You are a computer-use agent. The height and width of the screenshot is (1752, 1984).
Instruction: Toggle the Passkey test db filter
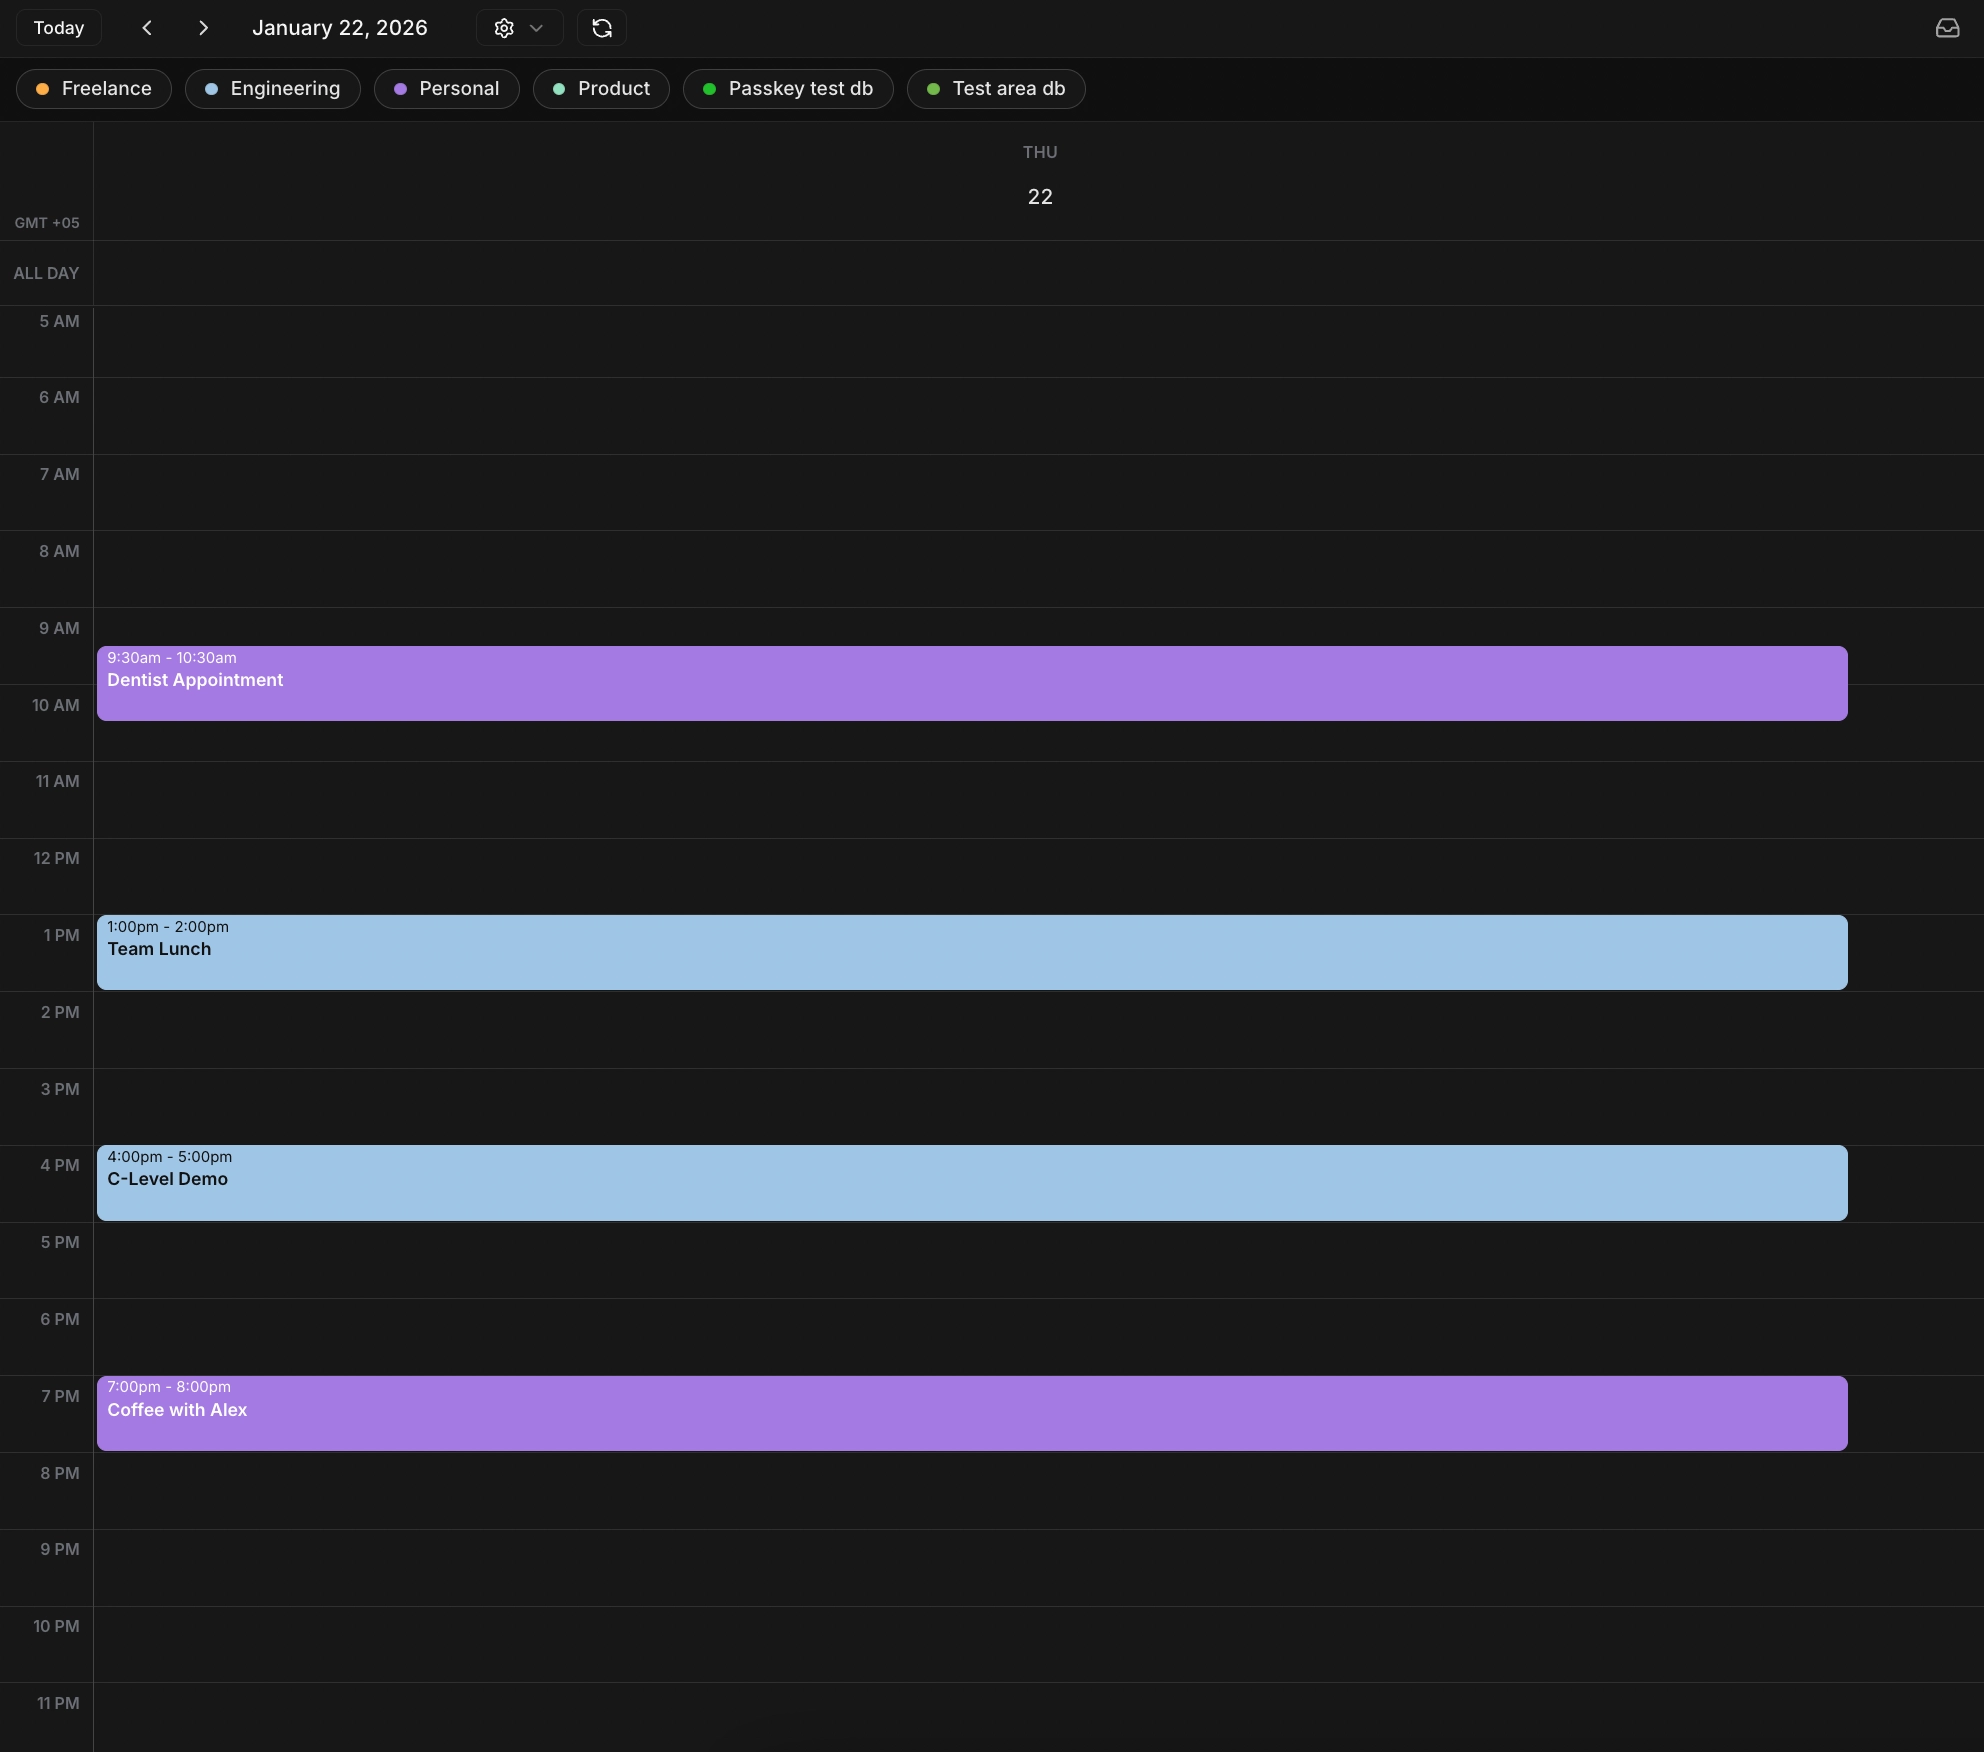click(x=788, y=89)
